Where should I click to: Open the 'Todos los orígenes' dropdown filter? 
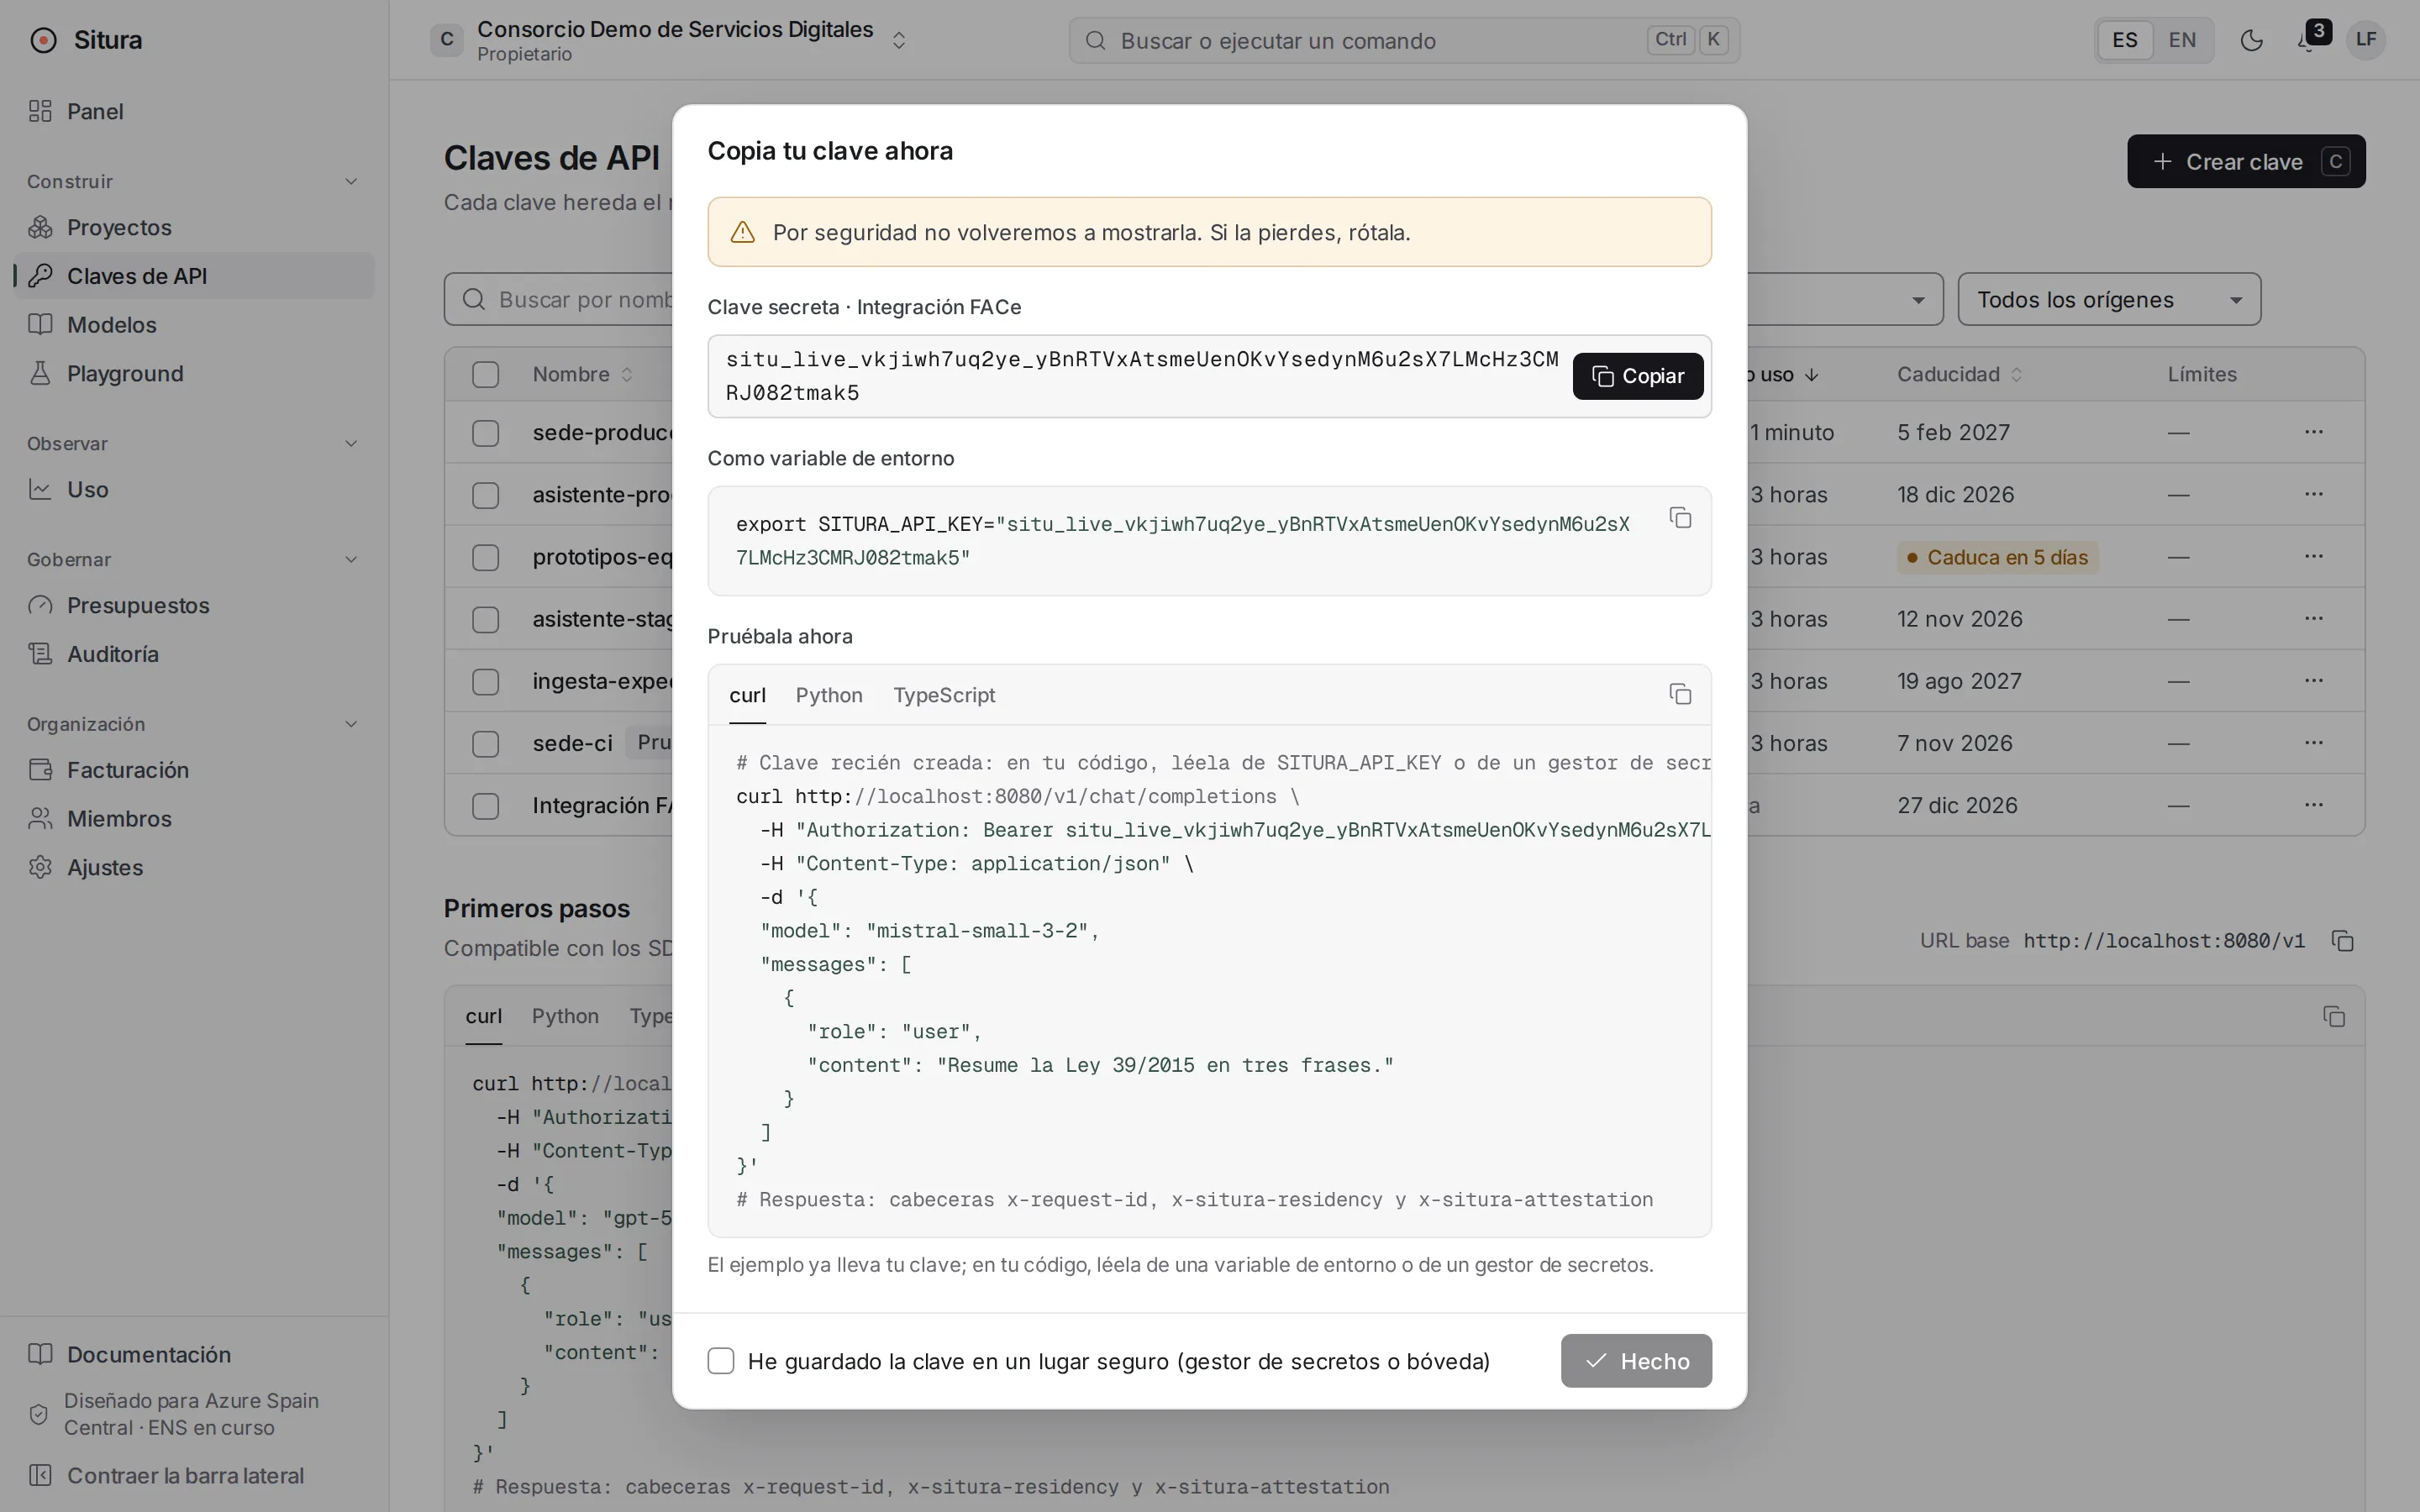click(x=2109, y=299)
